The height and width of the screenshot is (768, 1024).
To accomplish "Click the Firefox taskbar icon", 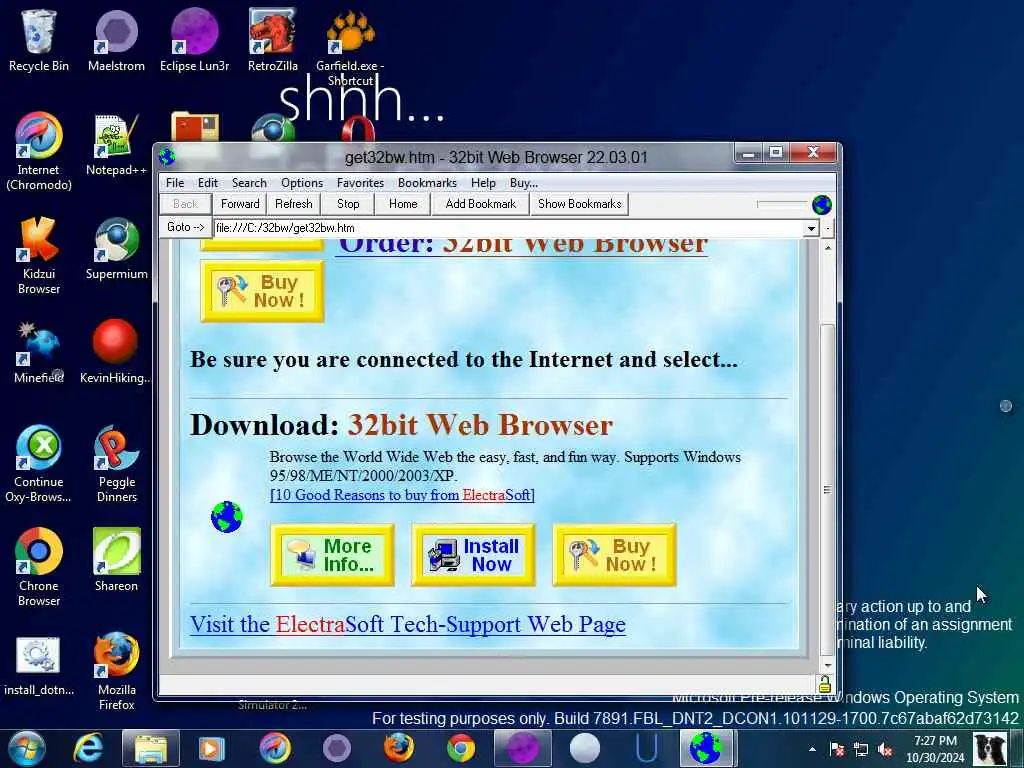I will click(x=398, y=748).
